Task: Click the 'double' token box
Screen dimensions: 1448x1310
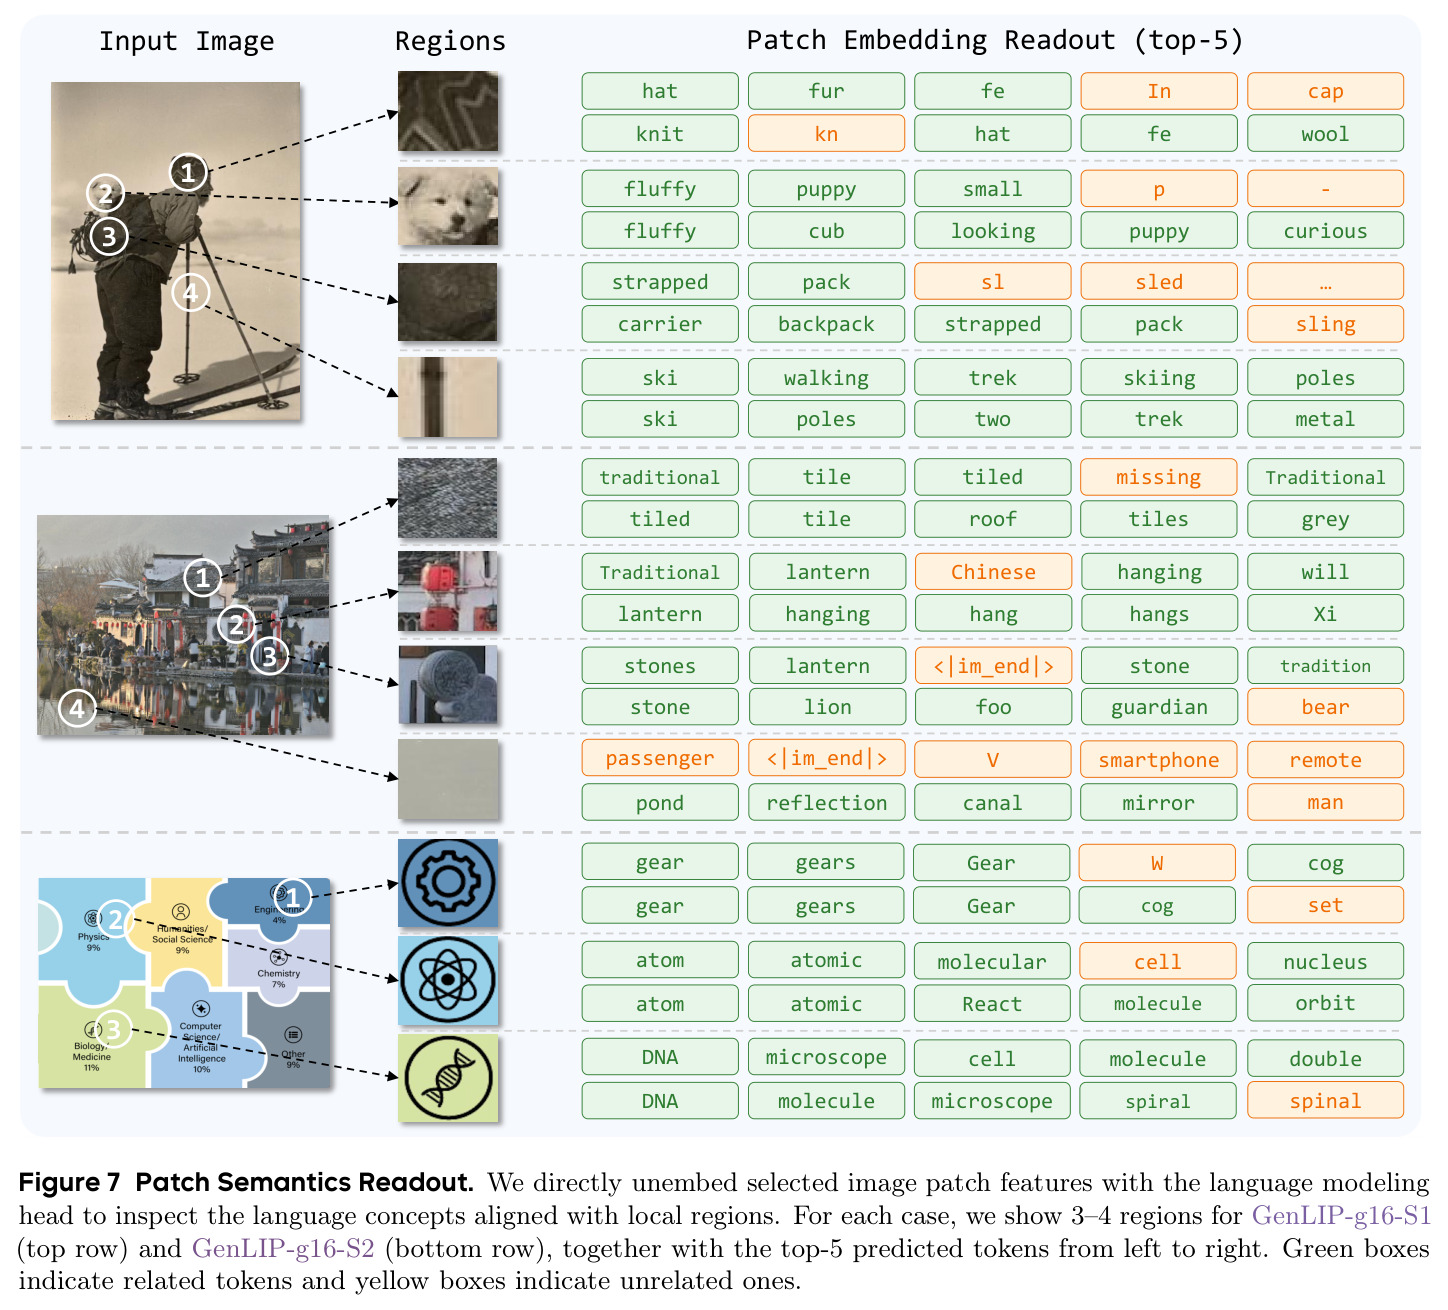Action: coord(1325,1059)
